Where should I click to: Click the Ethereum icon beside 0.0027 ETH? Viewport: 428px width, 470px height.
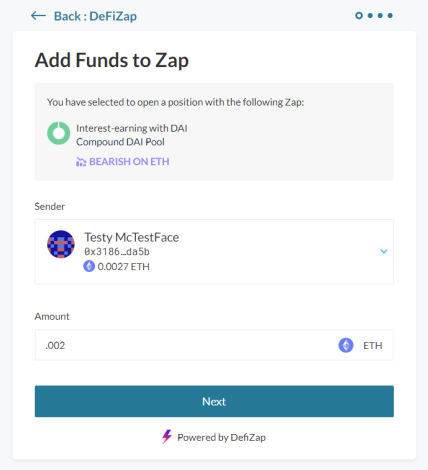coord(89,266)
